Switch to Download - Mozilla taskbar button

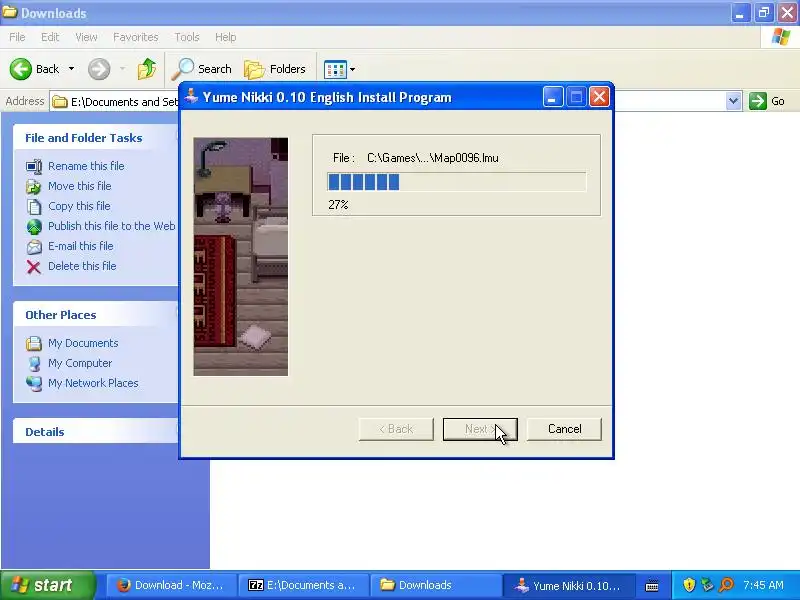click(171, 585)
